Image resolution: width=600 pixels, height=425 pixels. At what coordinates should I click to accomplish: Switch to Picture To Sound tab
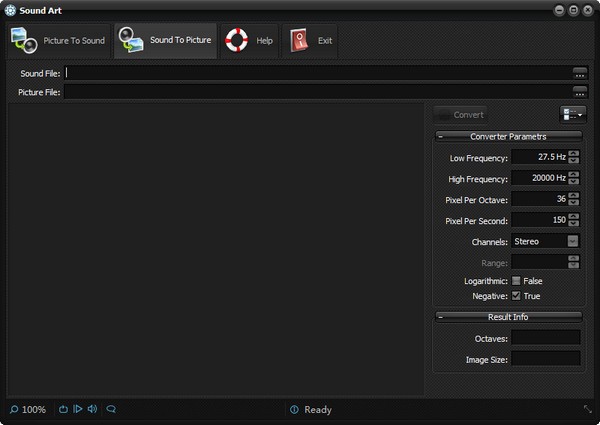(x=58, y=41)
